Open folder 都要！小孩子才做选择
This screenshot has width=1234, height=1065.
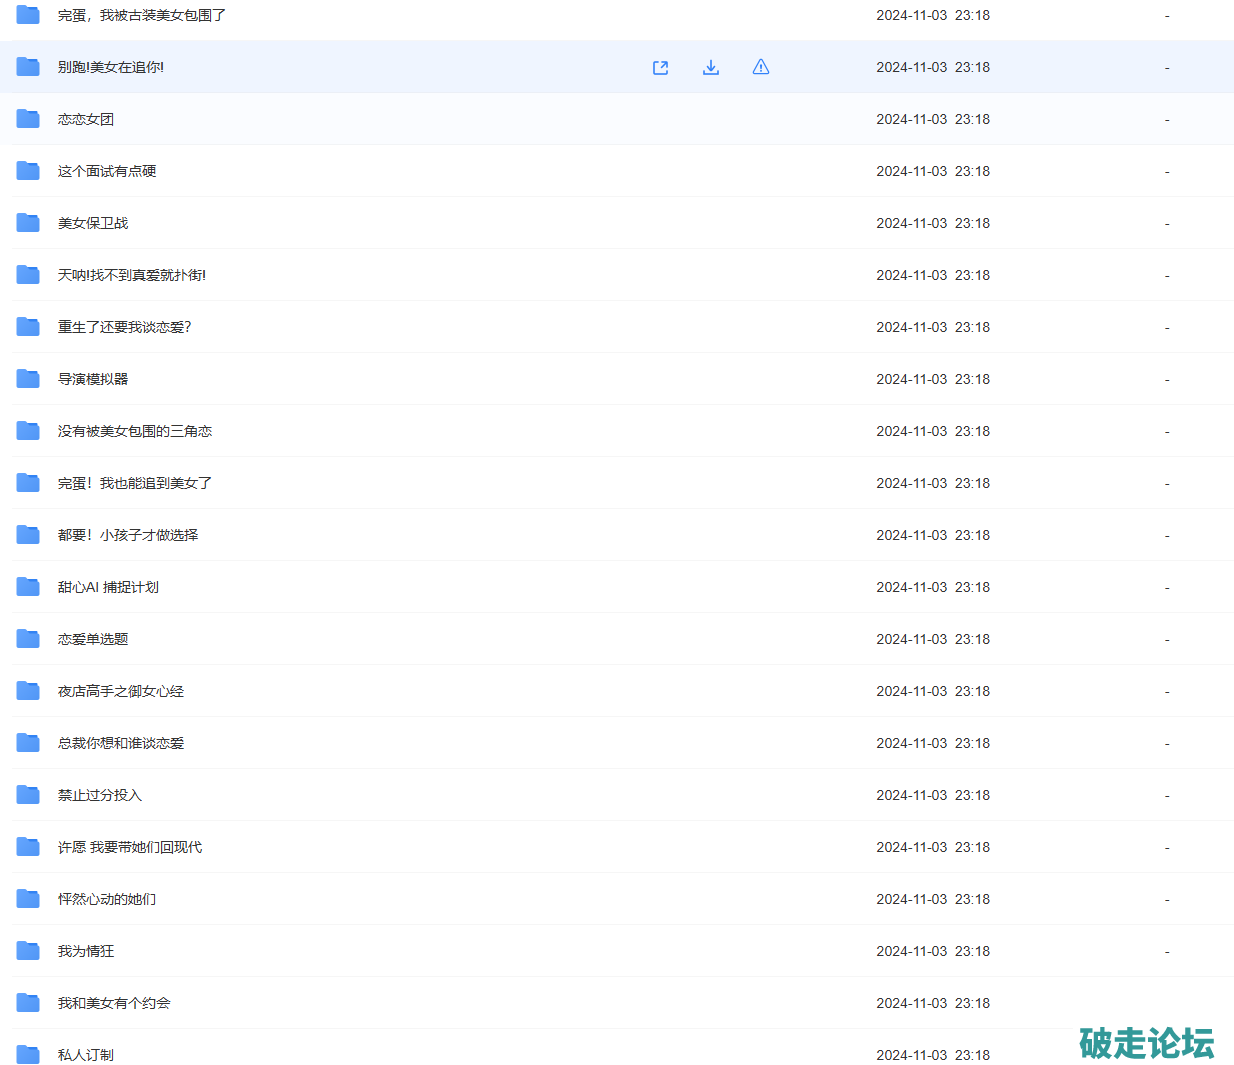tap(128, 535)
